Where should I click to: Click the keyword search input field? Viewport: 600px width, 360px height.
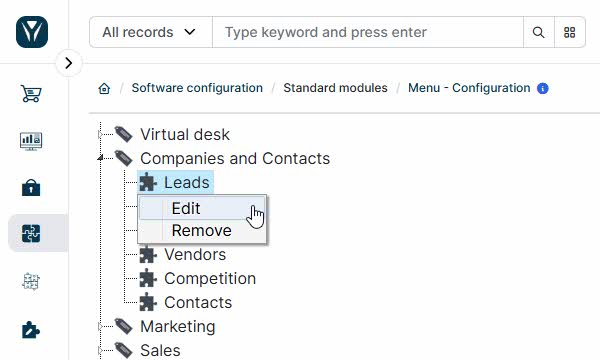coord(368,32)
